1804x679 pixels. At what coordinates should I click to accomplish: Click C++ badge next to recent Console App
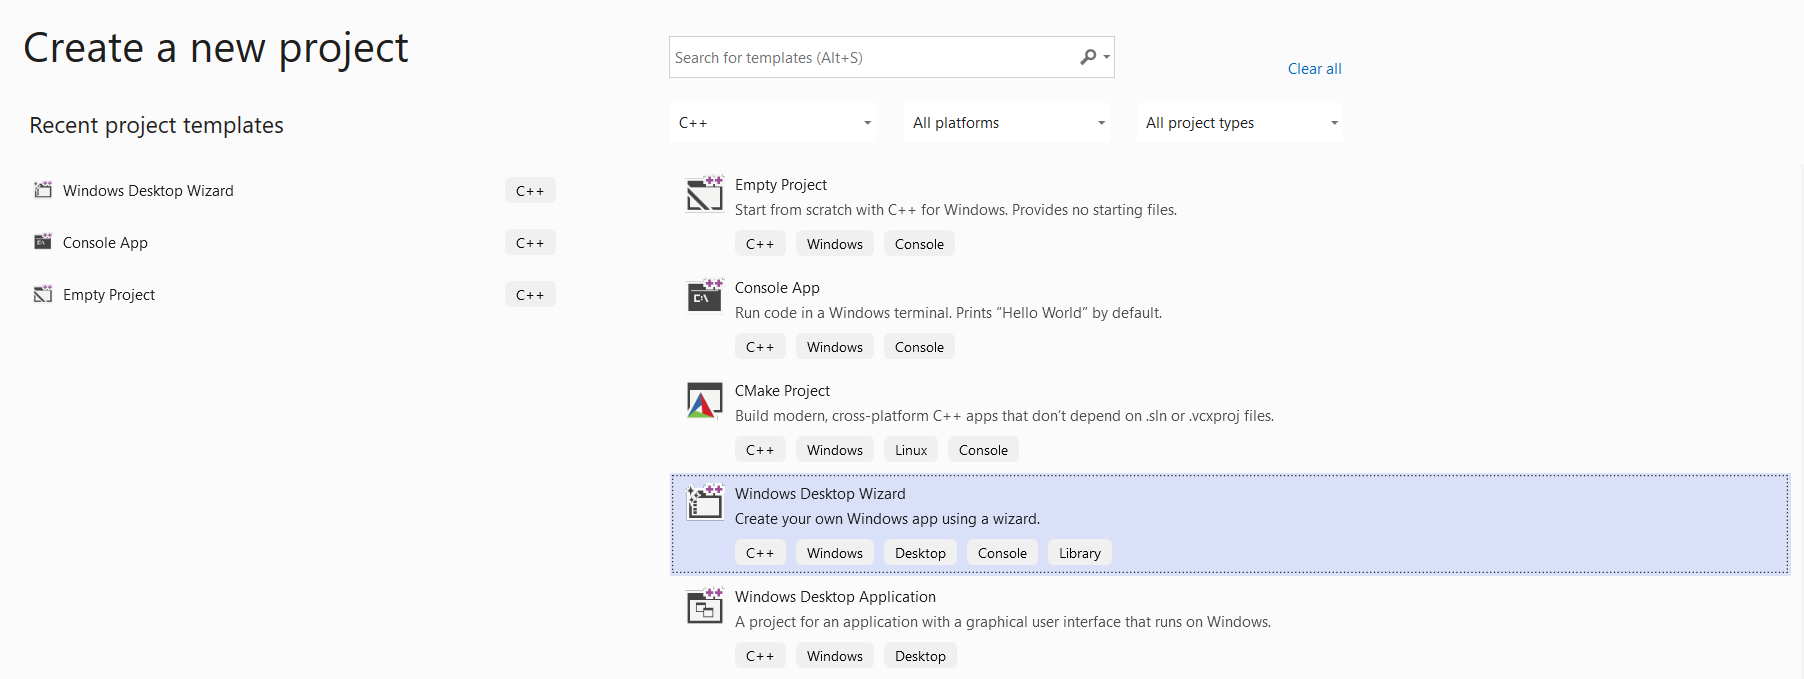tap(530, 242)
